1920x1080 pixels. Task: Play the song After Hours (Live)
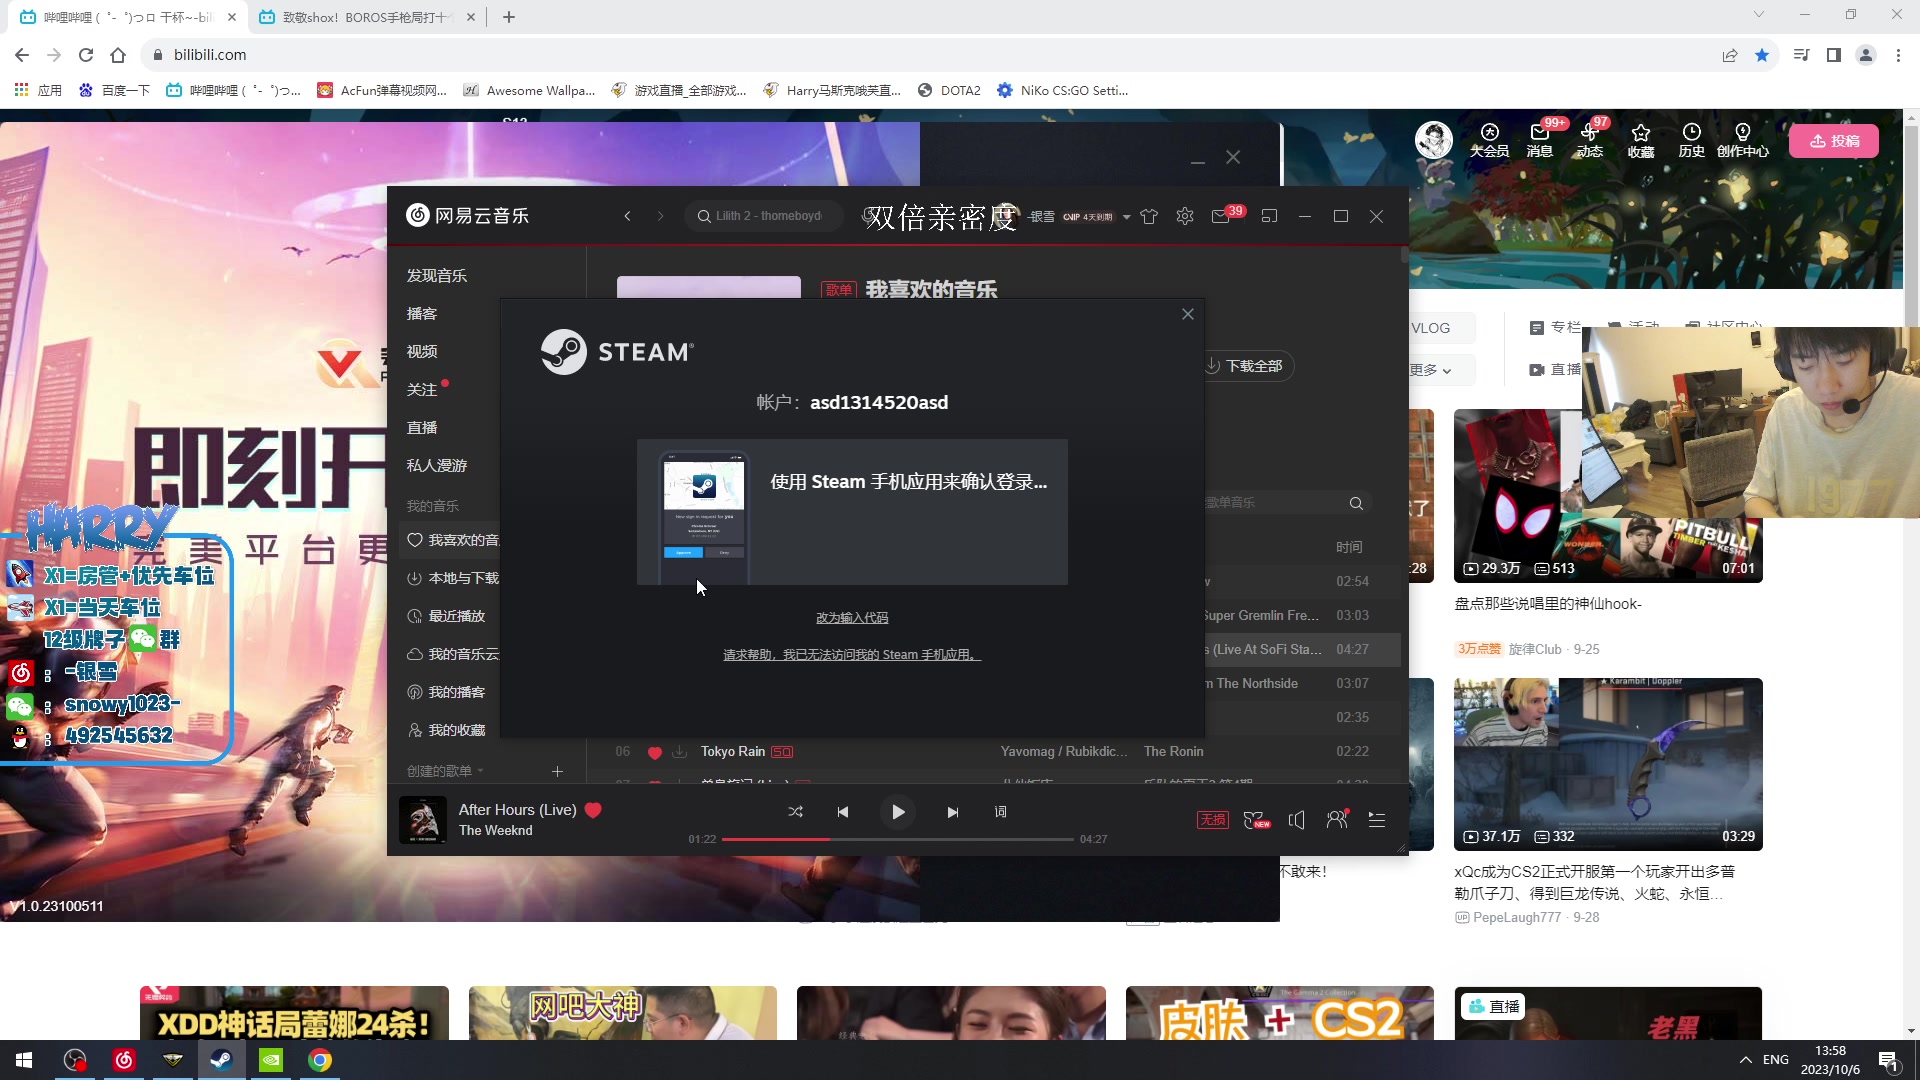point(898,812)
